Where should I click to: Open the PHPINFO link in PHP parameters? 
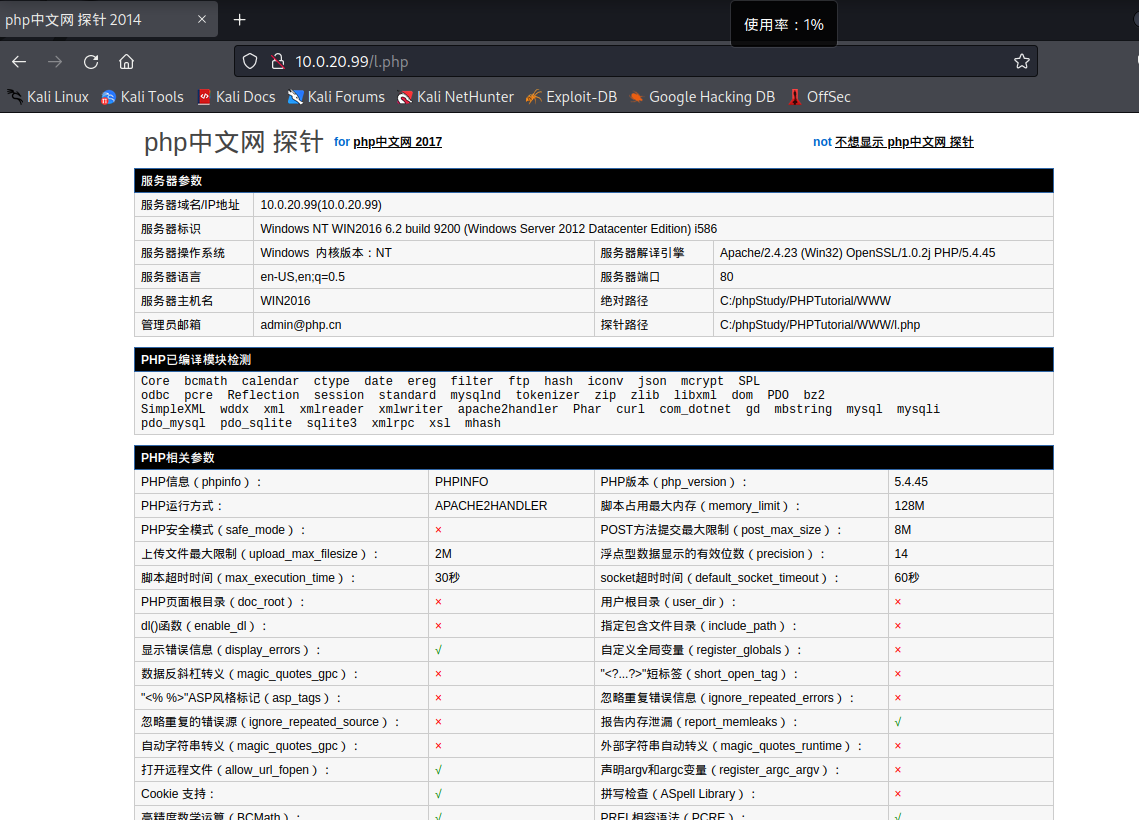point(462,482)
